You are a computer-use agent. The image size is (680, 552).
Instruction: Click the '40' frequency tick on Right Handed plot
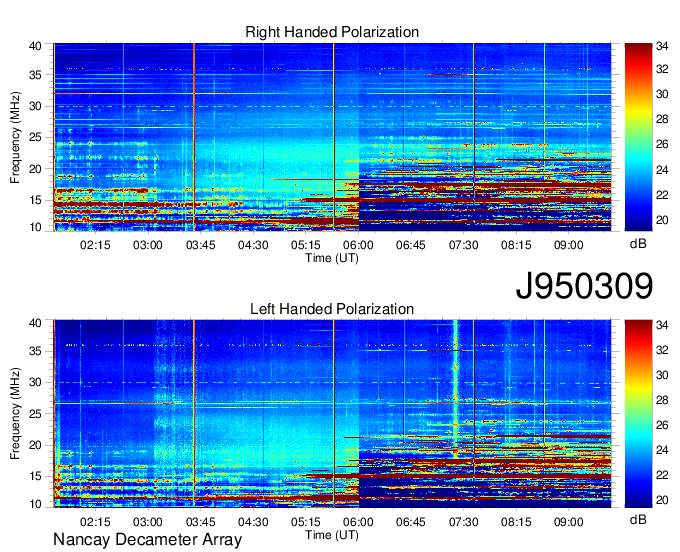pos(35,46)
